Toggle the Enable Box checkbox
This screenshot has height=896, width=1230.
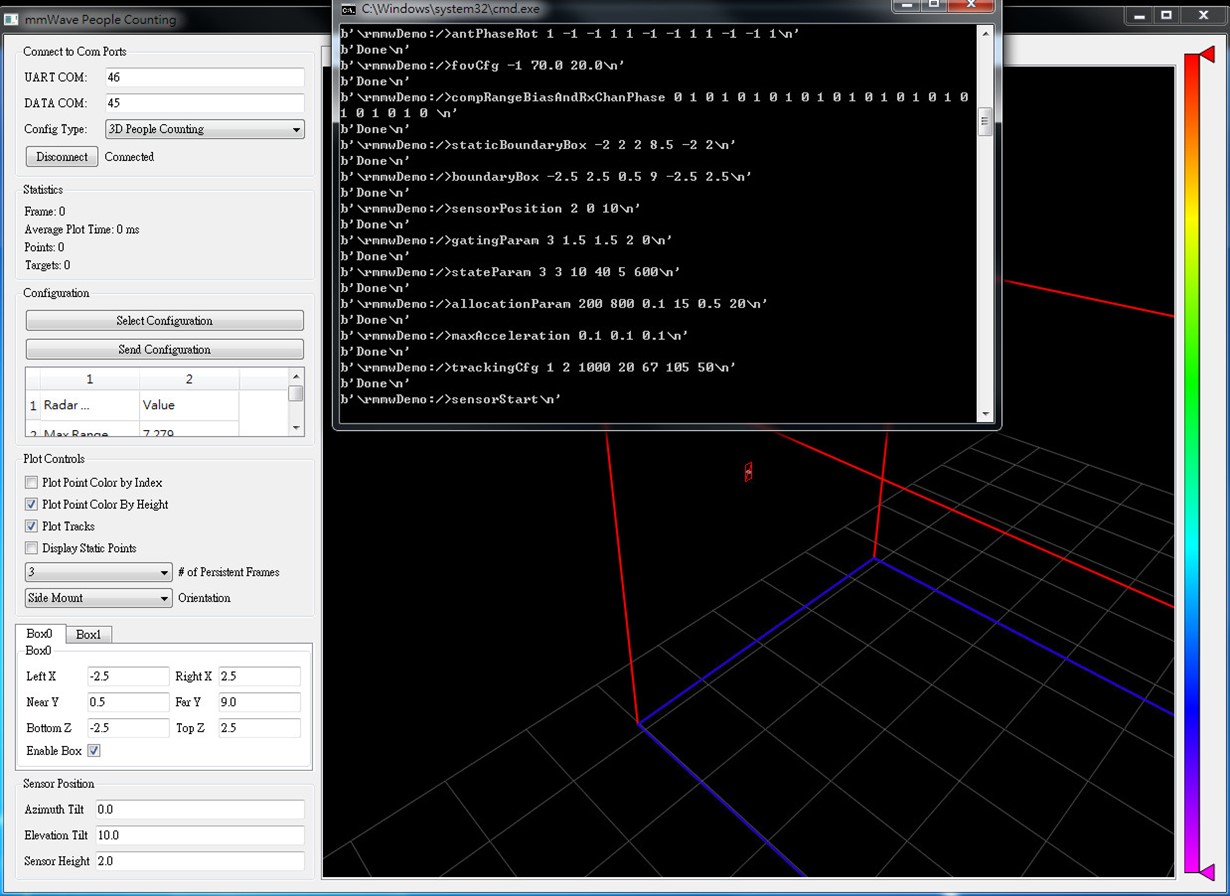(x=94, y=751)
